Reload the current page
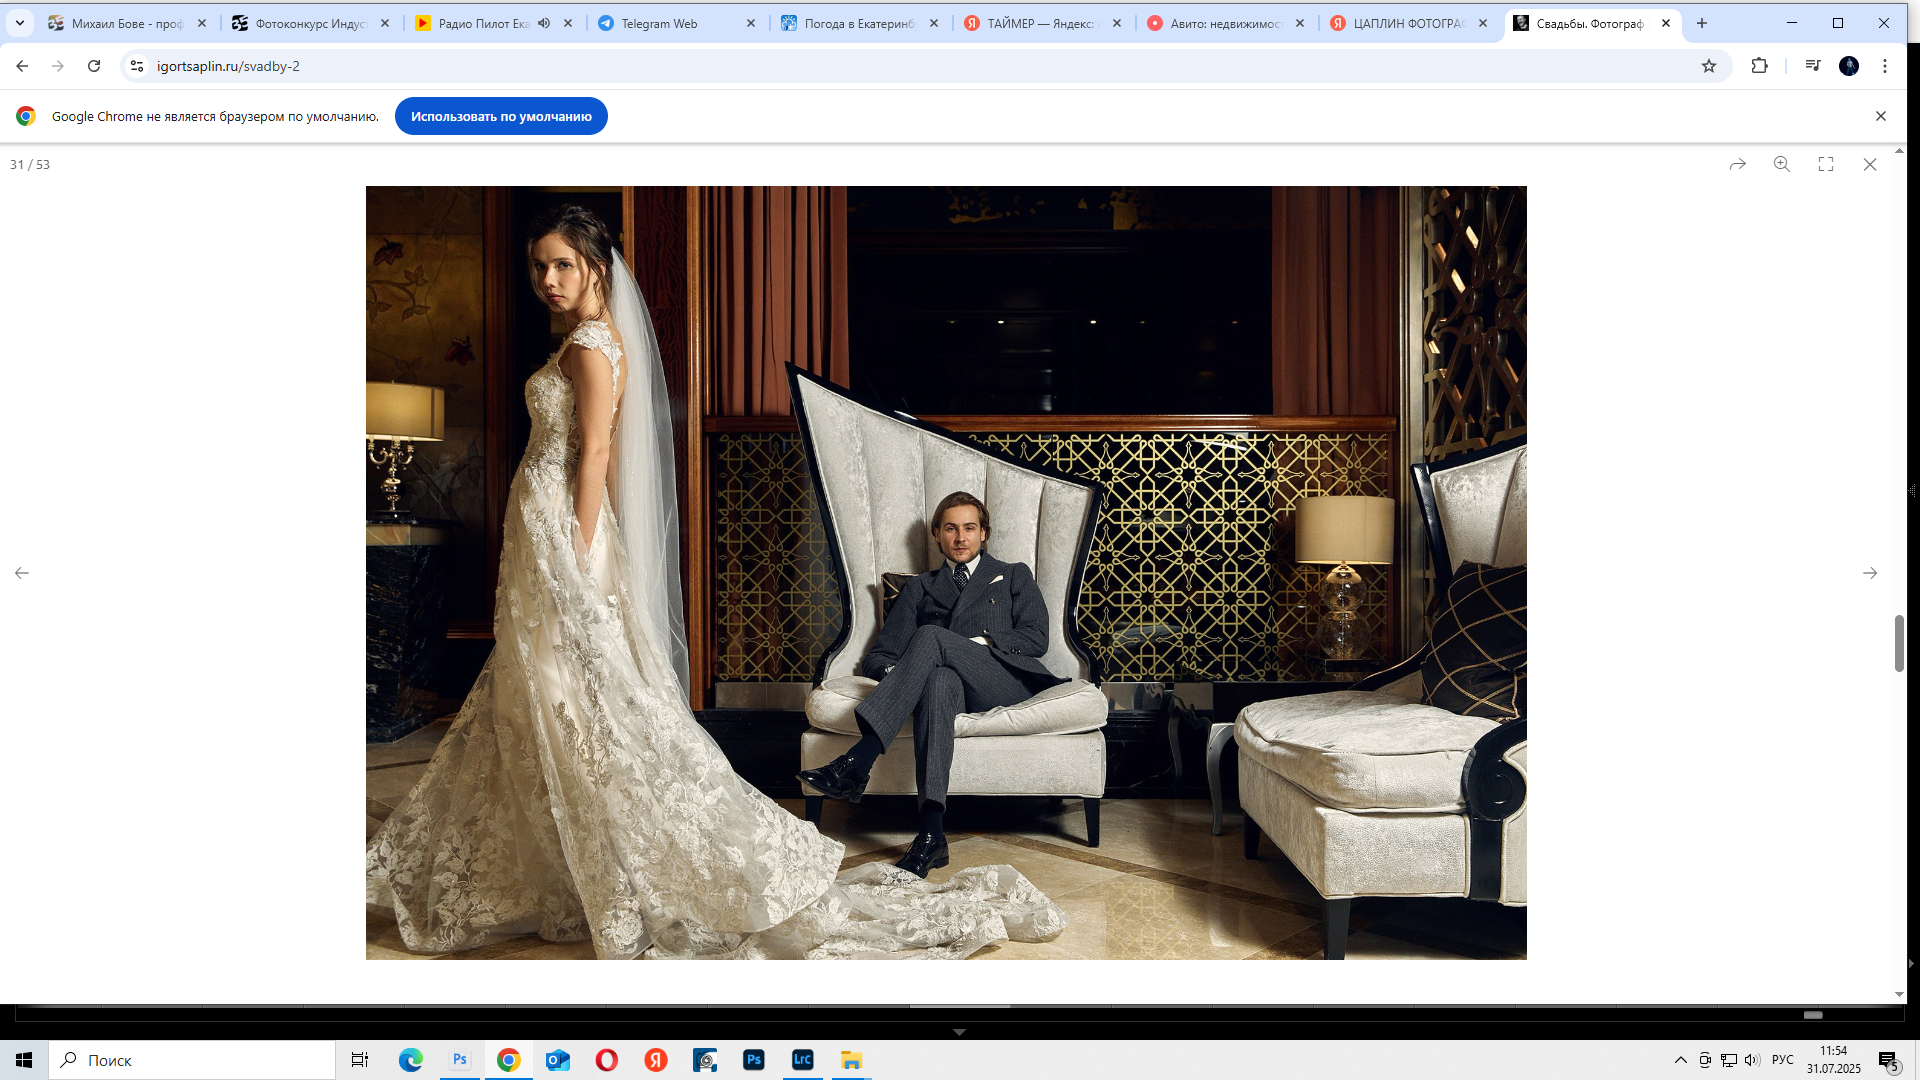Image resolution: width=1920 pixels, height=1080 pixels. tap(94, 66)
